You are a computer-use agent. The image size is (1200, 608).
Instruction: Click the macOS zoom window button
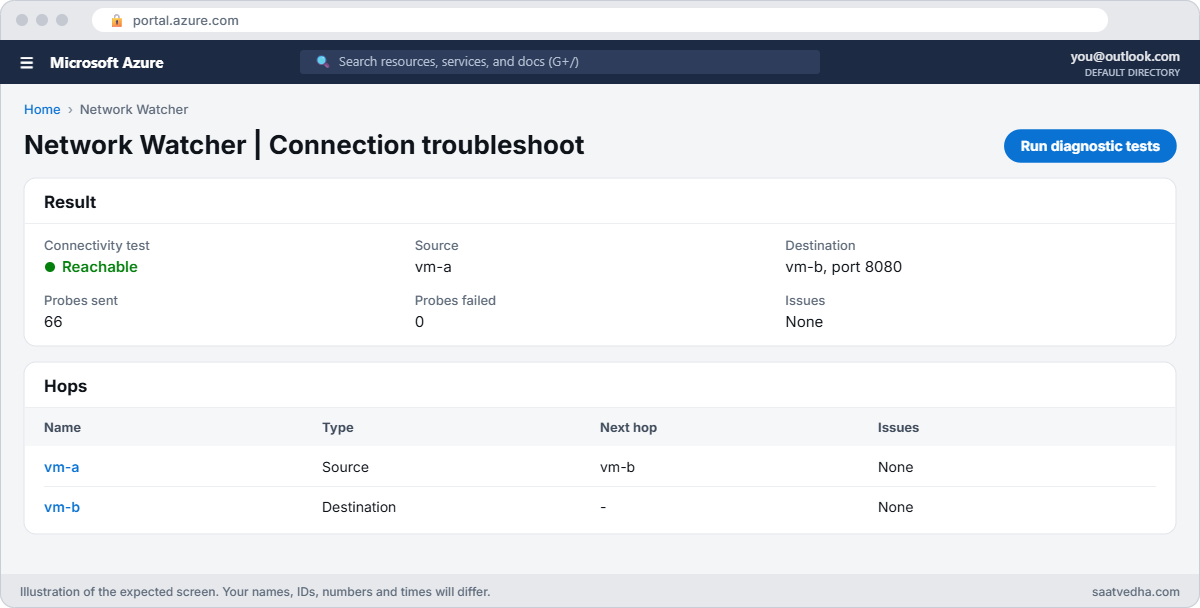62,20
